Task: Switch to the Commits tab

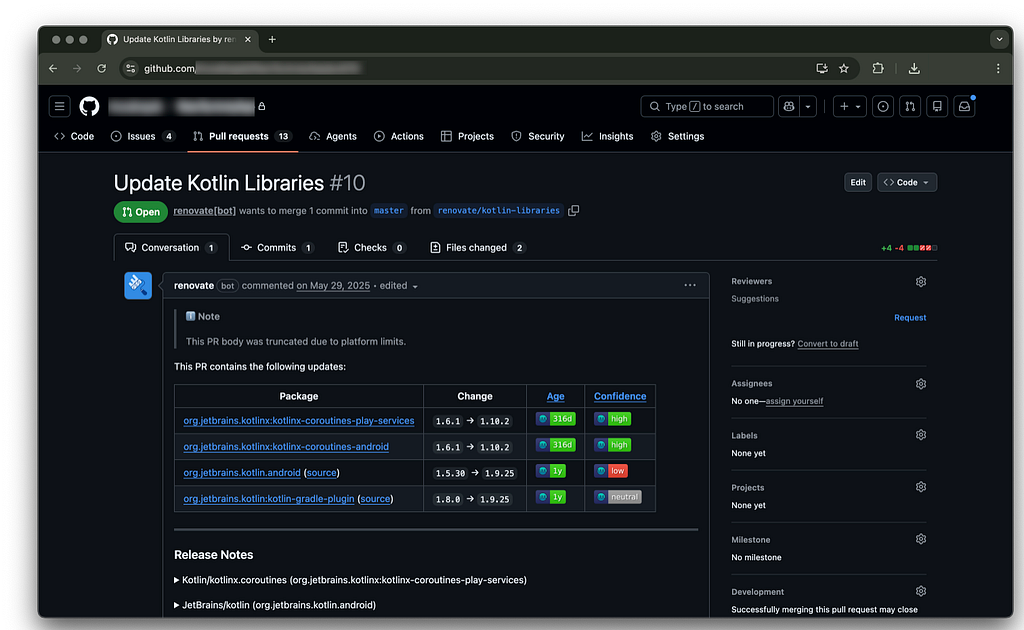Action: pos(277,247)
